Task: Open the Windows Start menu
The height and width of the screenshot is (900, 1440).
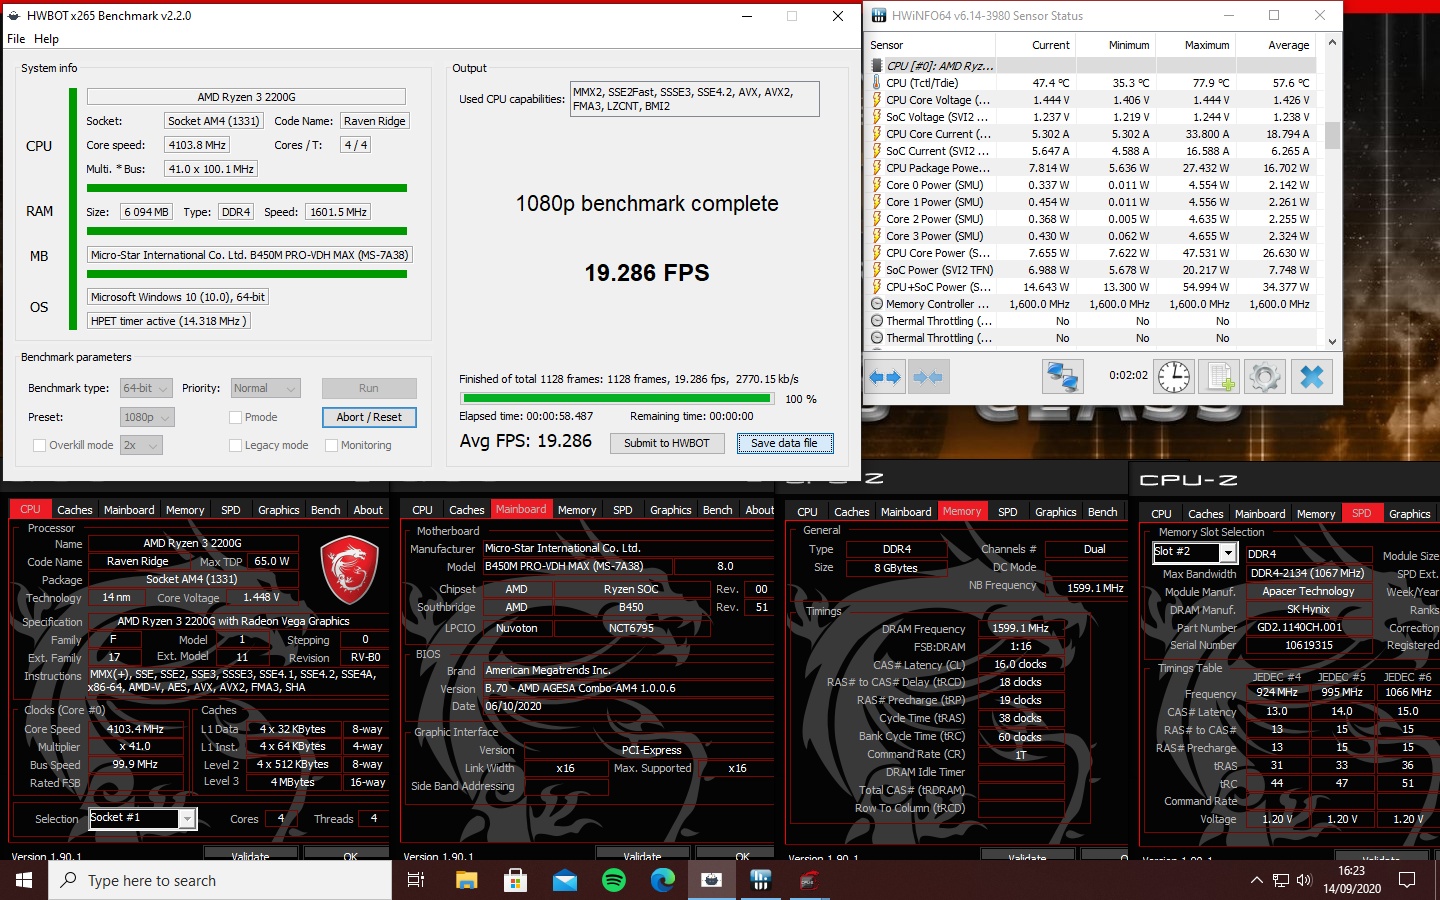Action: pyautogui.click(x=24, y=880)
